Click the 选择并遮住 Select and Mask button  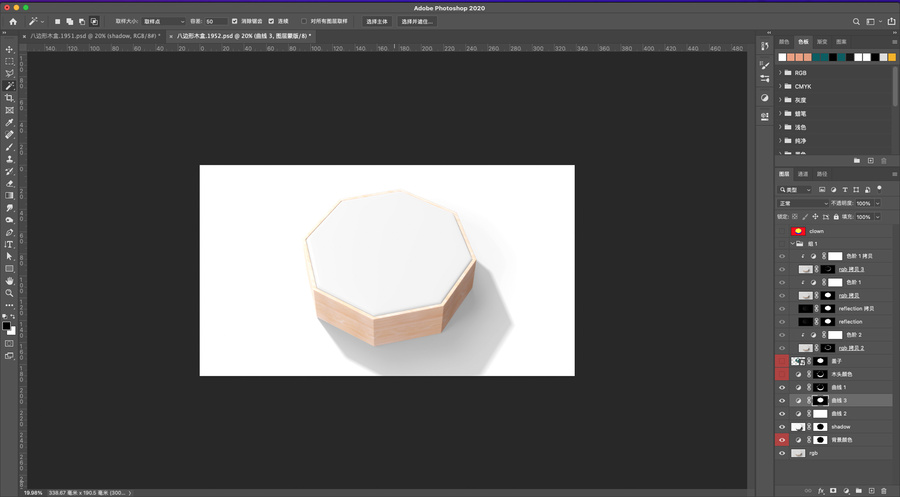[x=417, y=21]
